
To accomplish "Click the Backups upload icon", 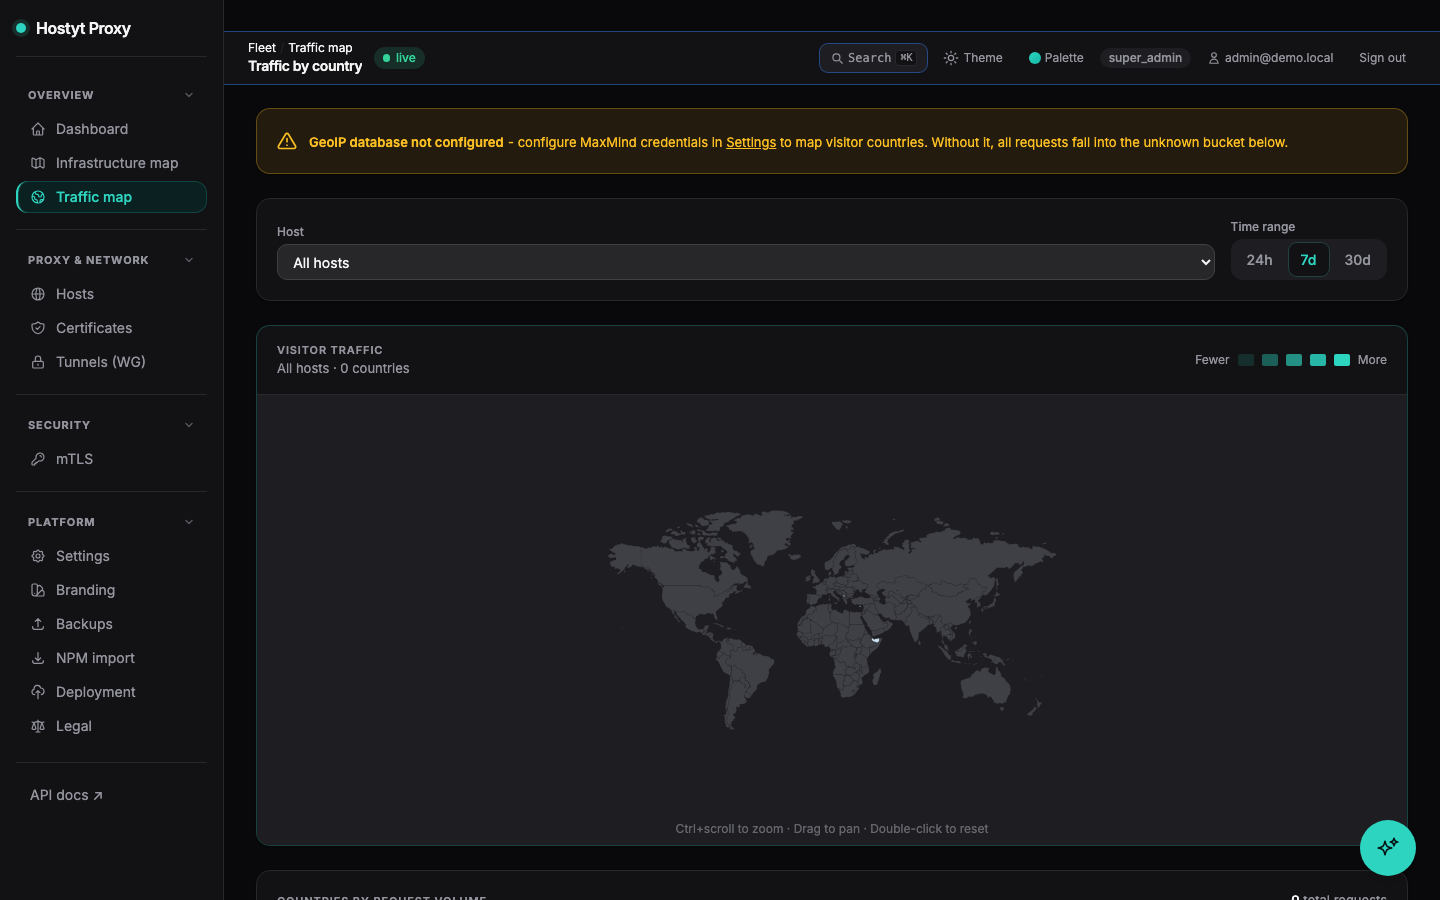I will click(38, 624).
